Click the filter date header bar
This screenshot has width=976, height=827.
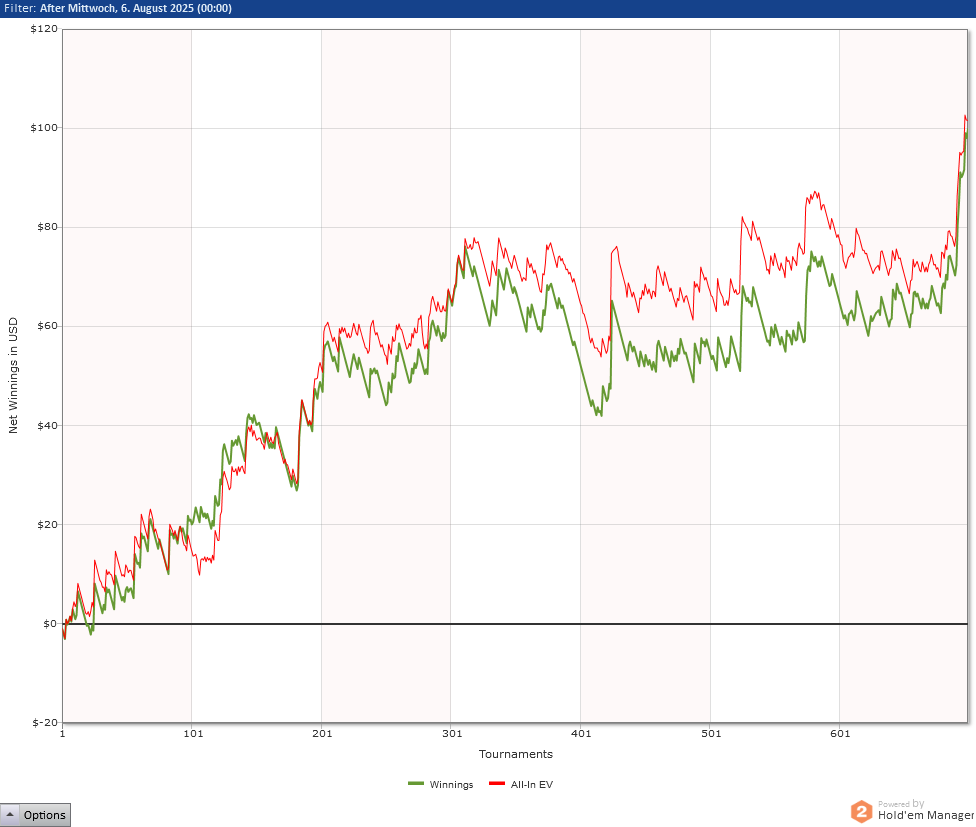coord(488,8)
